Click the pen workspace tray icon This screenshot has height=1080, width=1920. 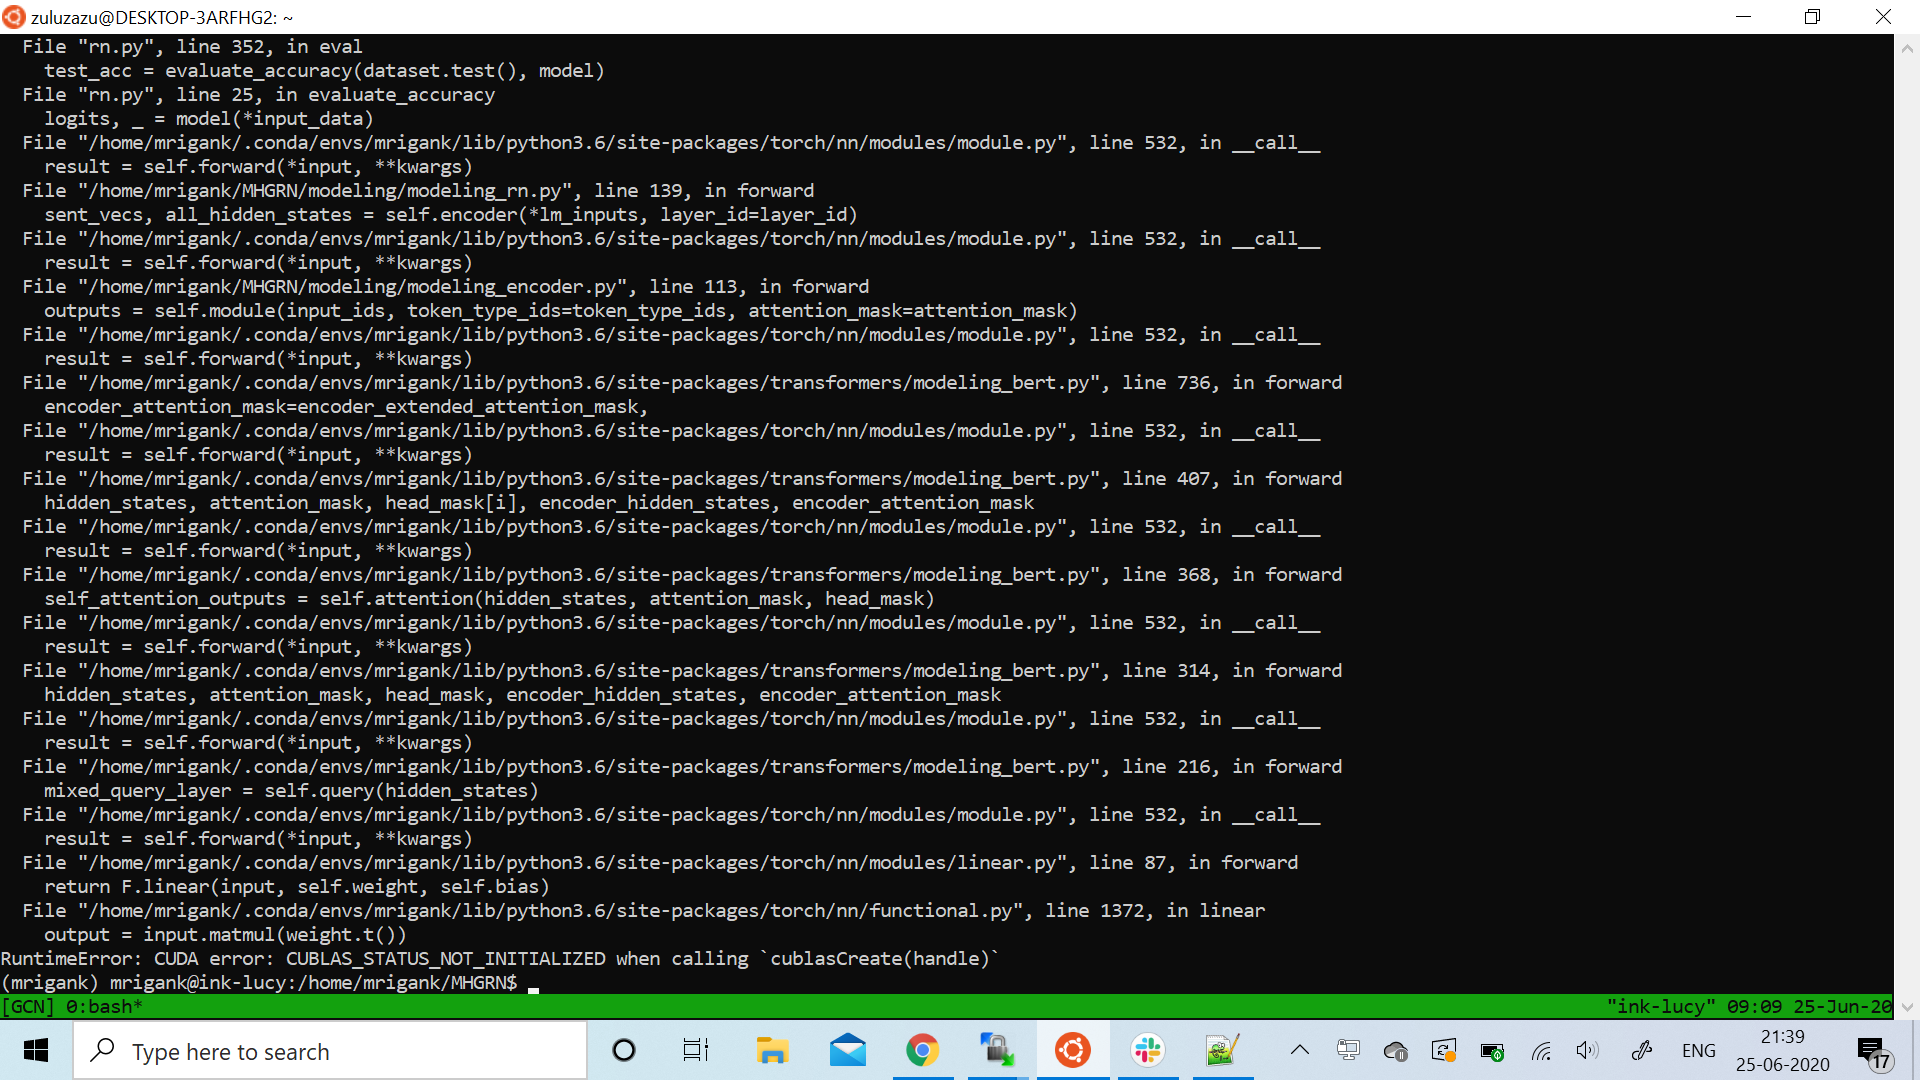point(1641,1051)
